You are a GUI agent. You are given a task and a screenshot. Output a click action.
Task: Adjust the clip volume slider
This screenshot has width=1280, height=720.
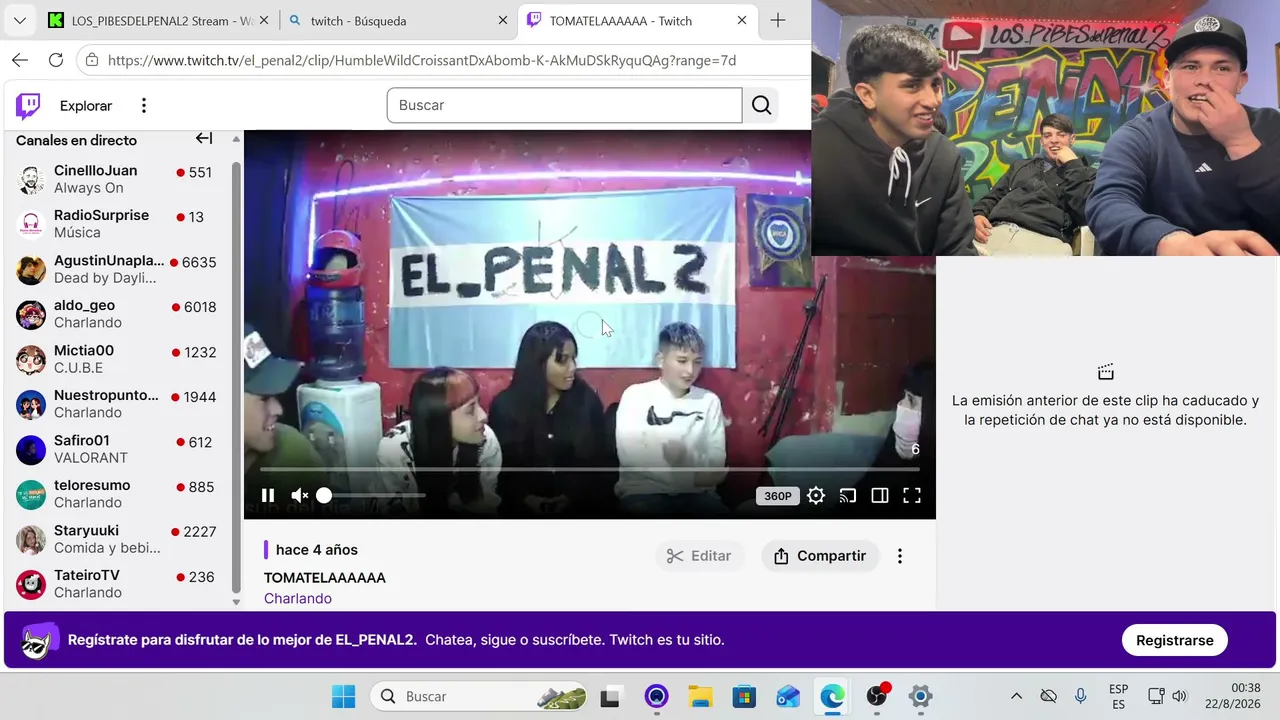point(370,495)
